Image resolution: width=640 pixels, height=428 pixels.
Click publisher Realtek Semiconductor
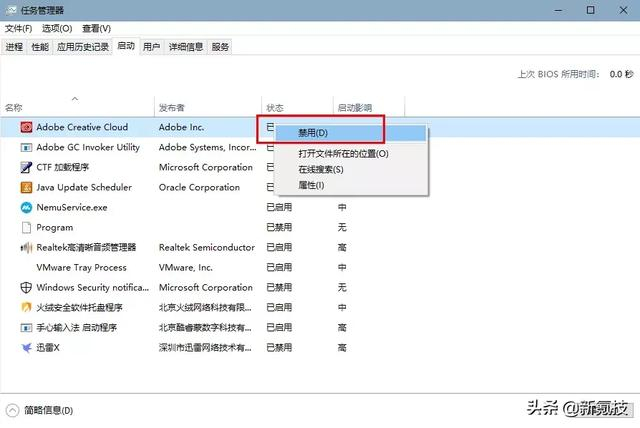pos(207,247)
